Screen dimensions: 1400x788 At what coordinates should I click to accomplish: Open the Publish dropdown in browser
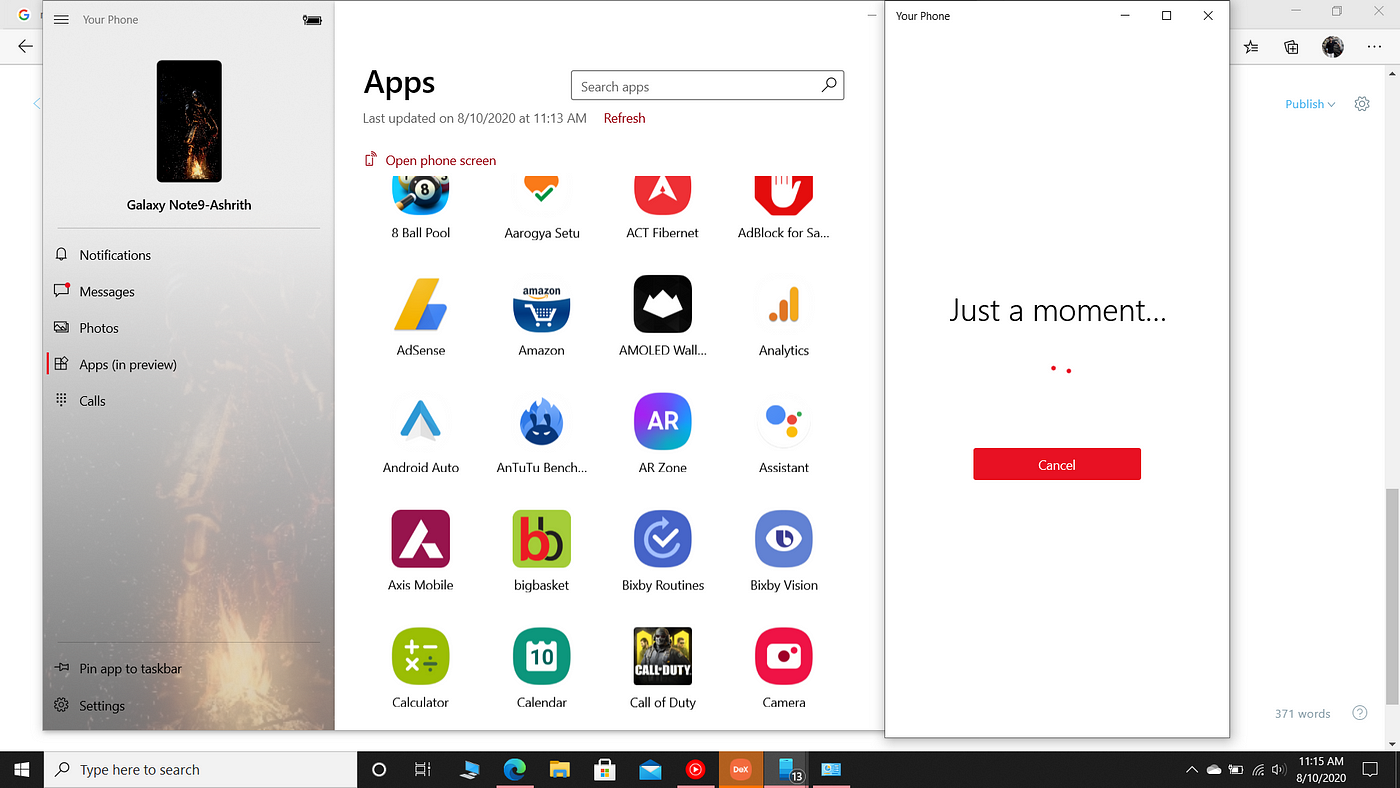(1310, 104)
